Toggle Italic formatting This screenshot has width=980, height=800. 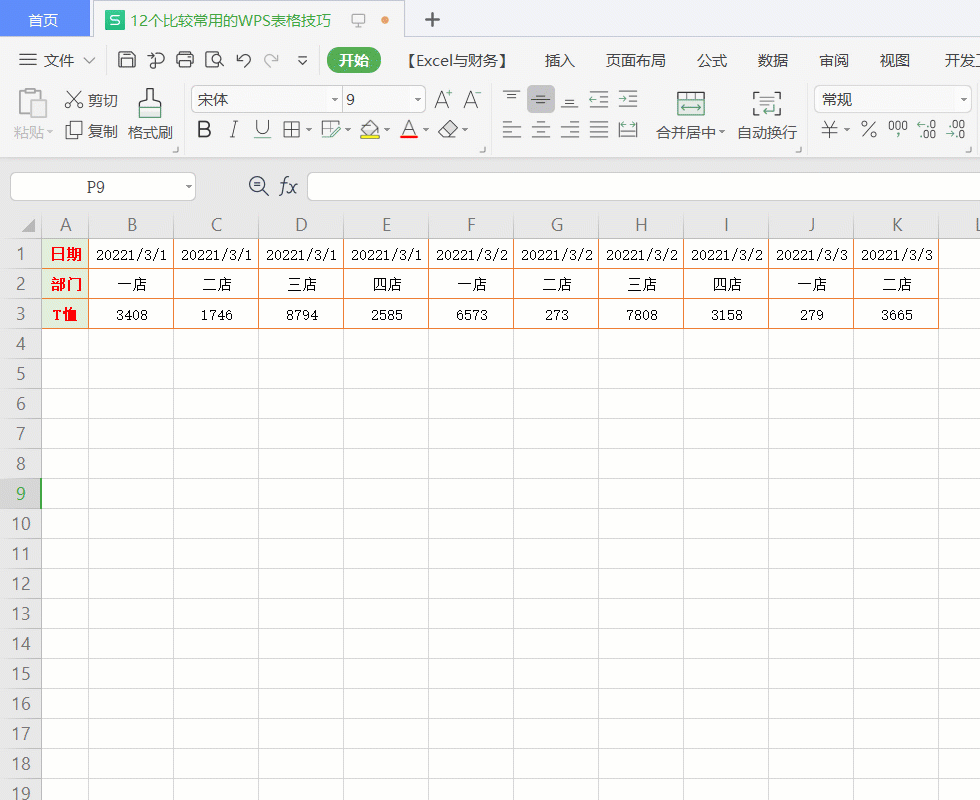(x=233, y=130)
